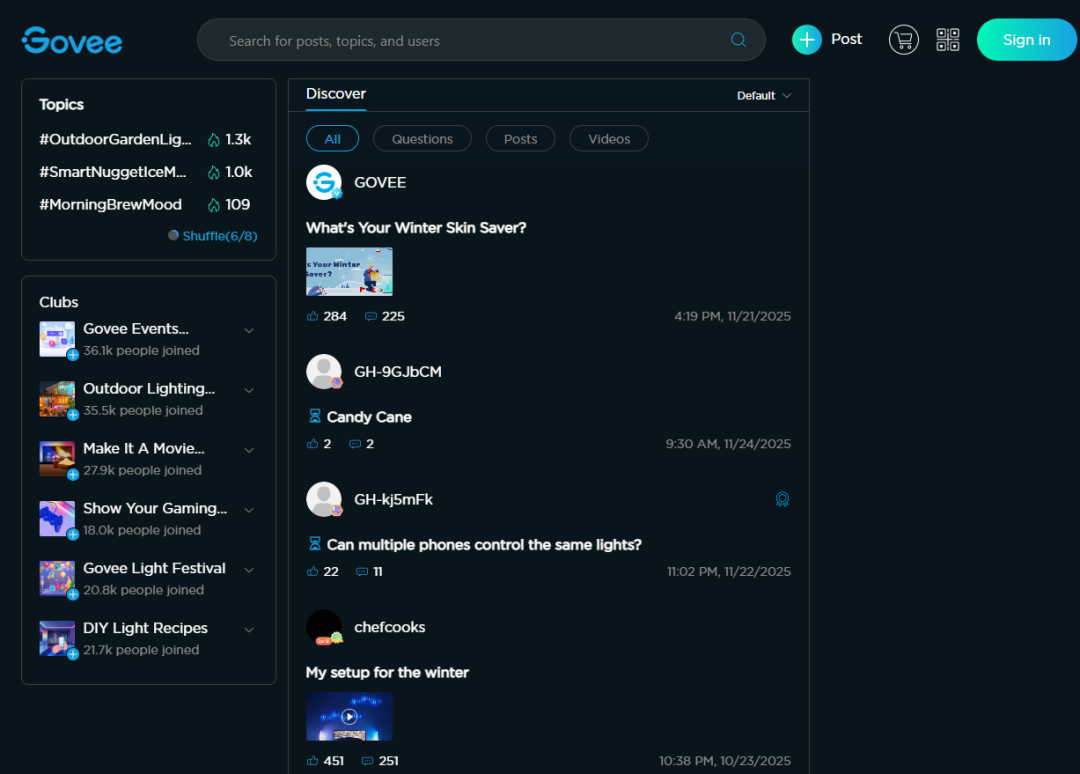
Task: Shuffle the topics list
Action: click(213, 236)
